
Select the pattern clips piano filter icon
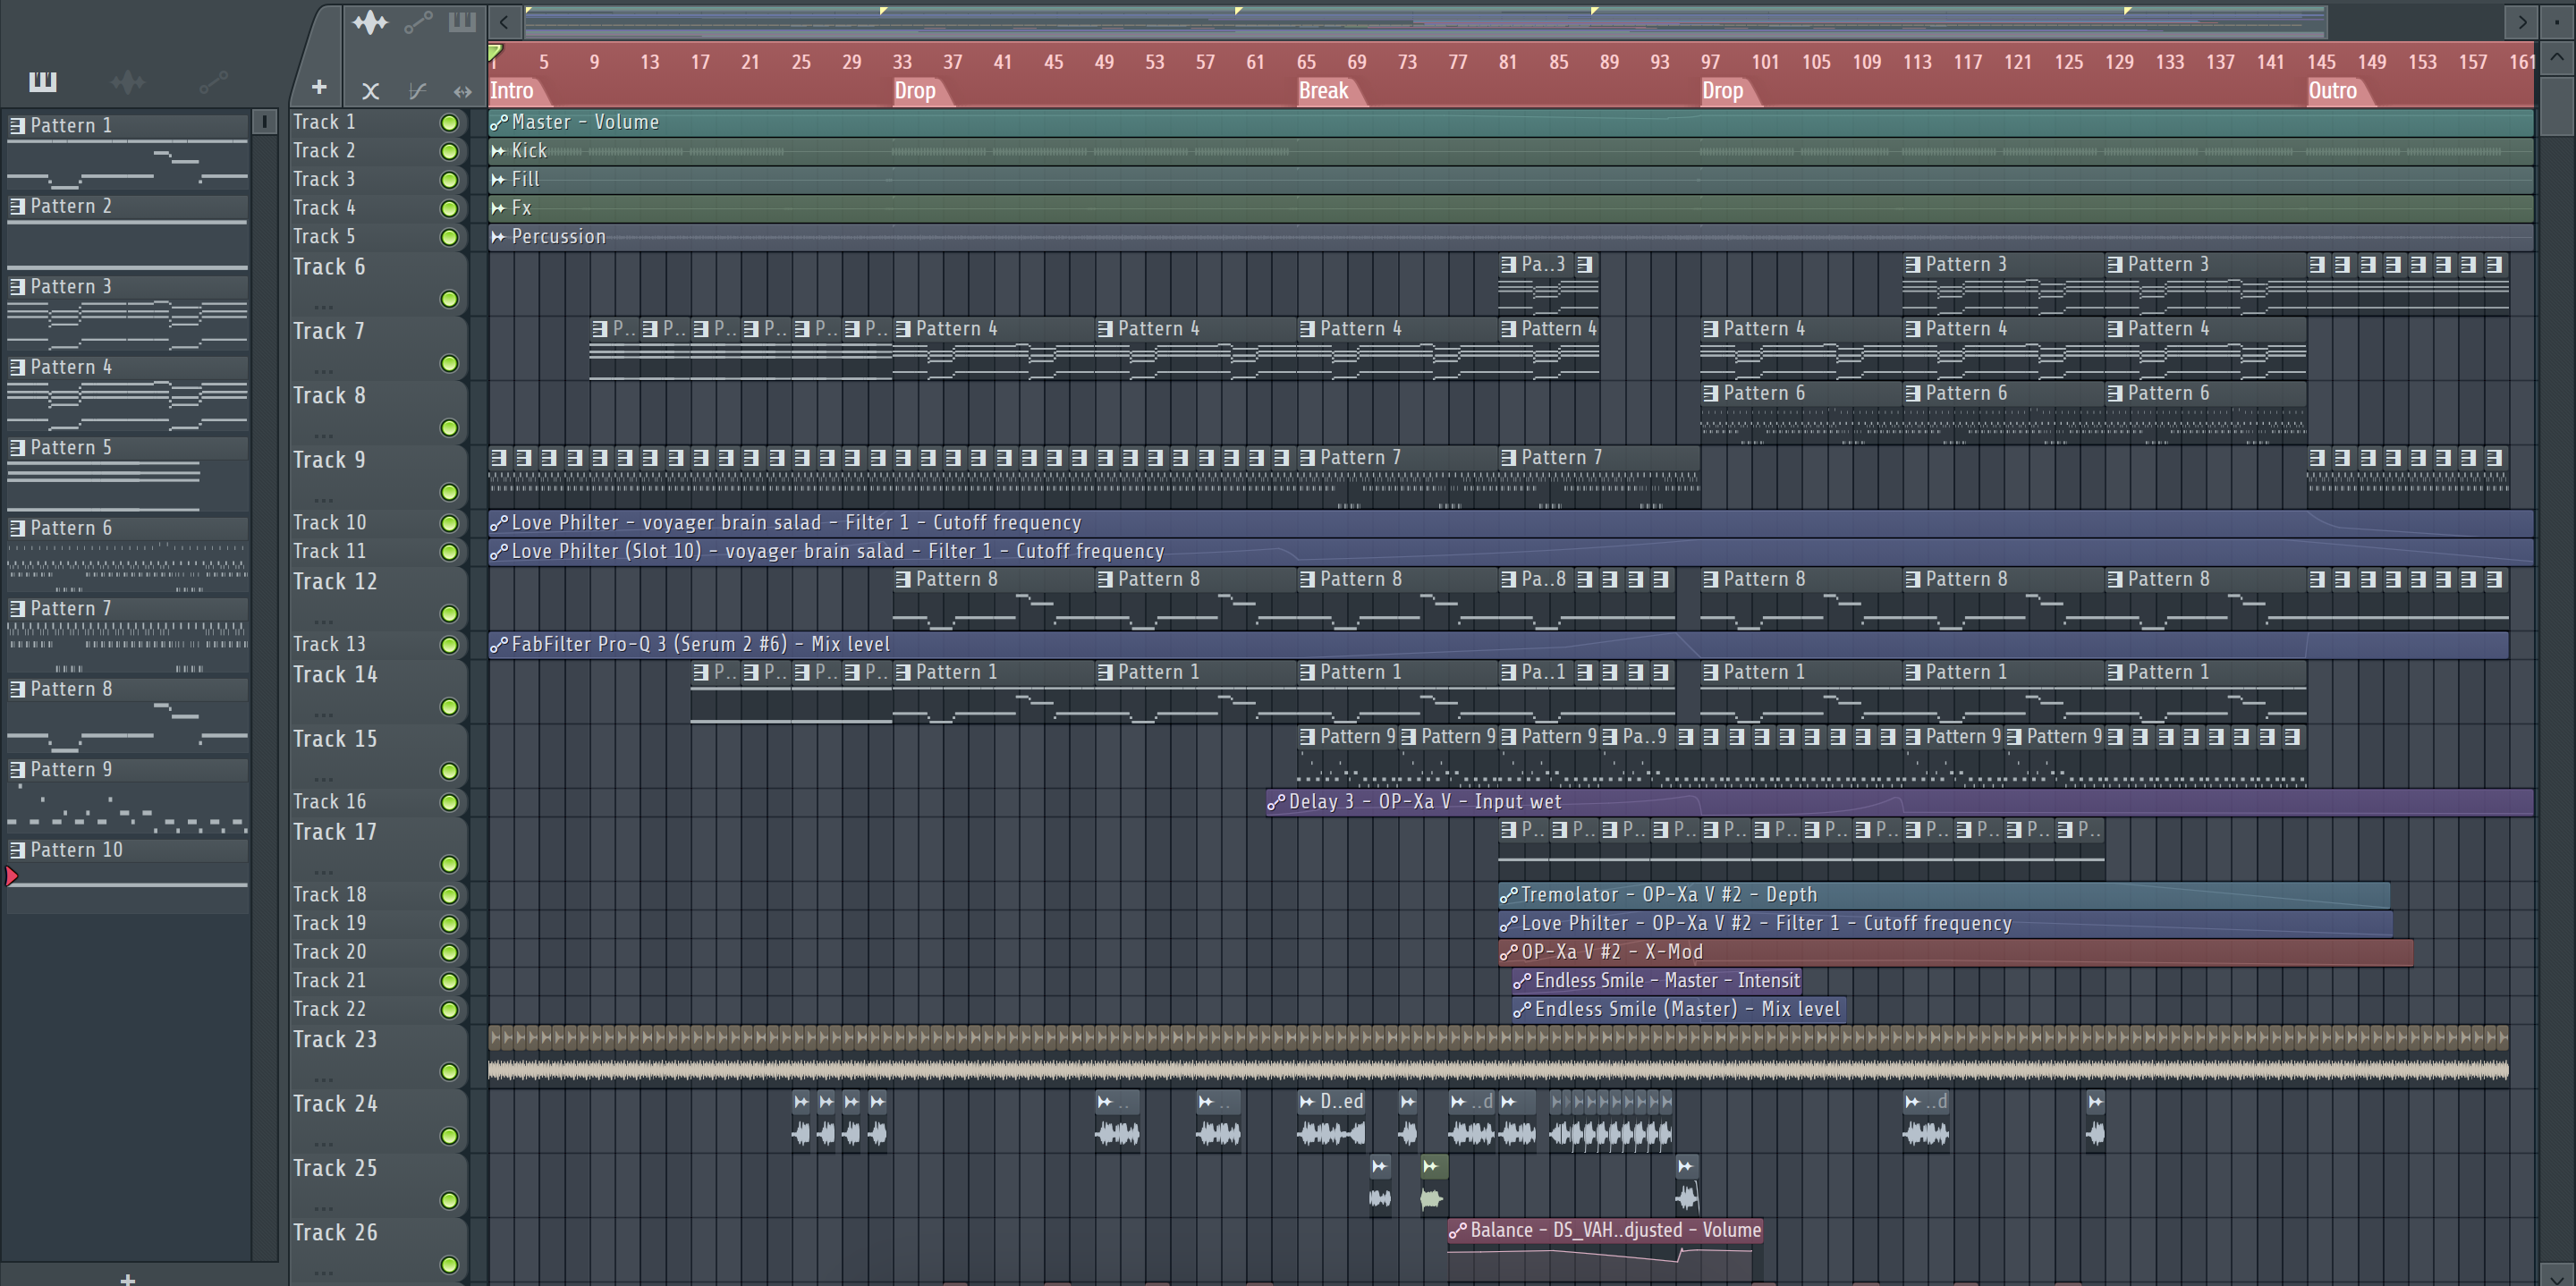[462, 21]
